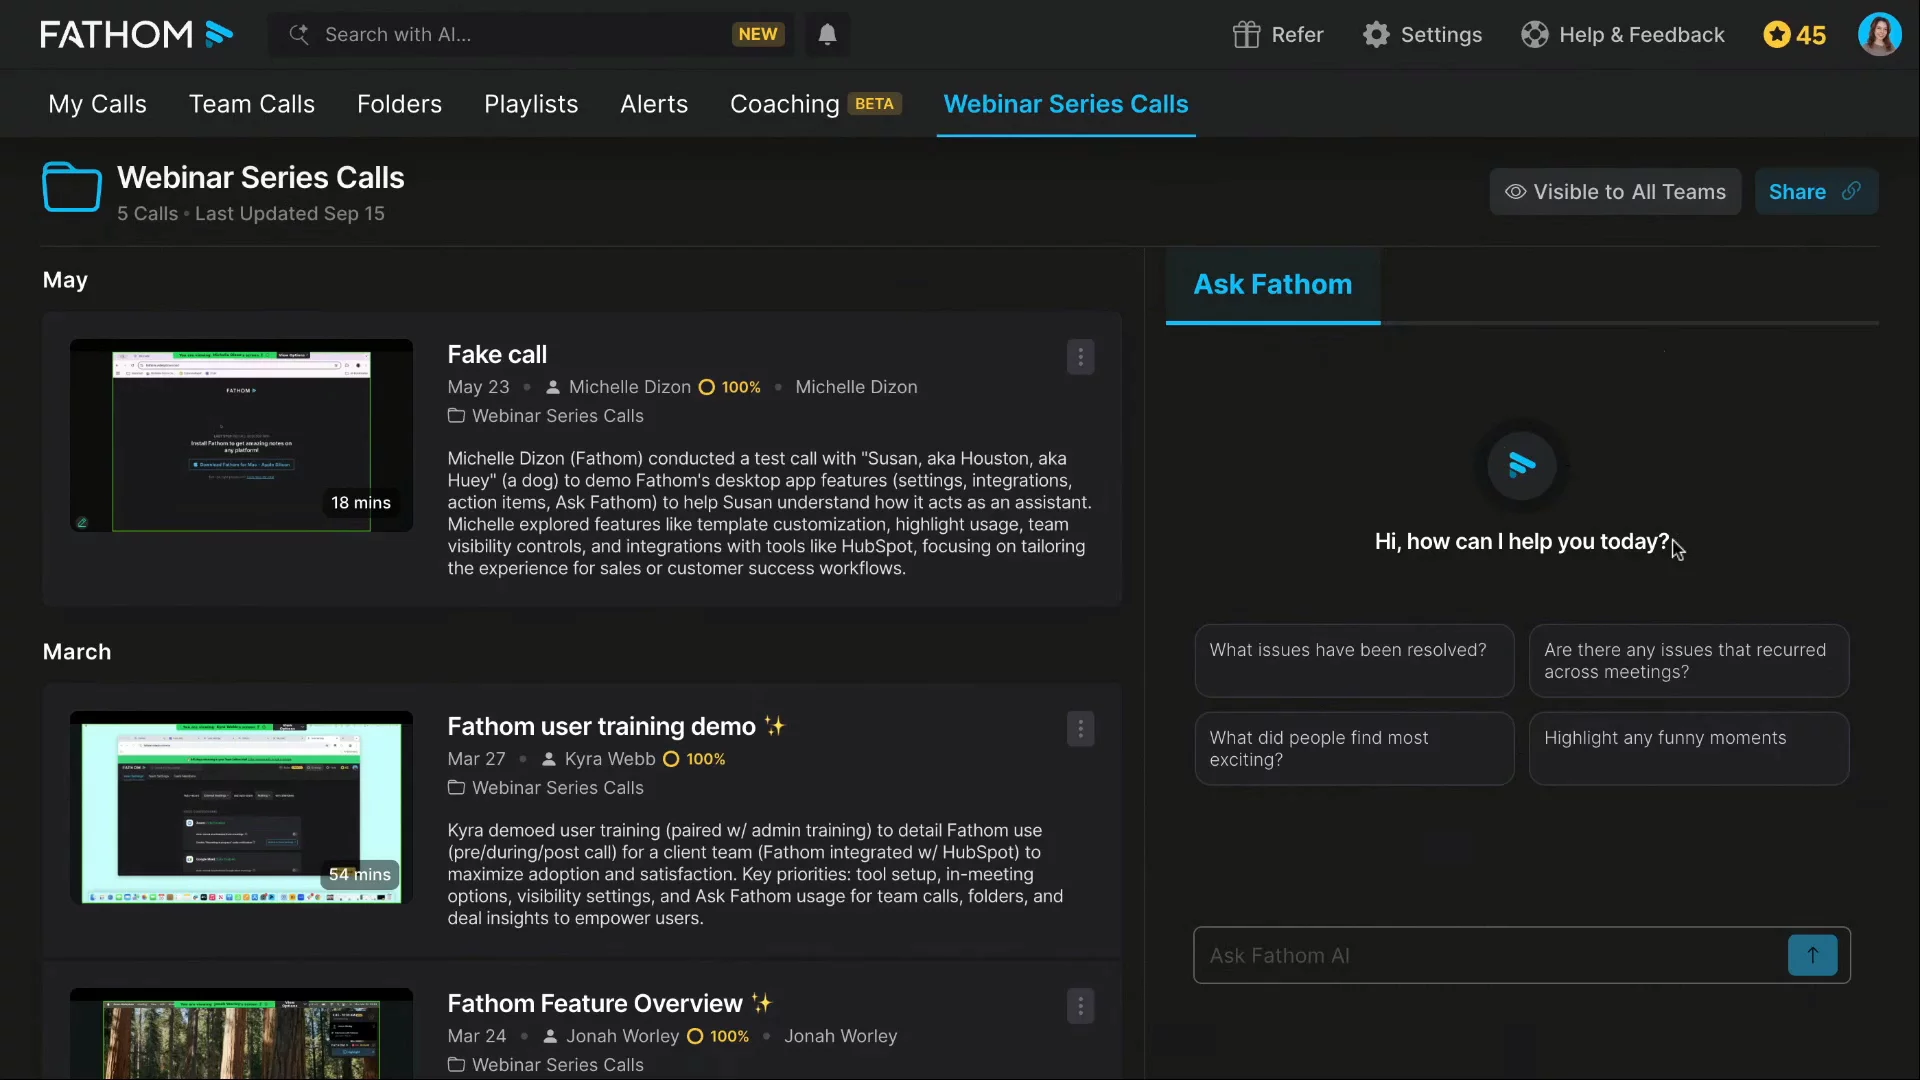The width and height of the screenshot is (1920, 1080).
Task: Open options menu for Fake call
Action: (1080, 357)
